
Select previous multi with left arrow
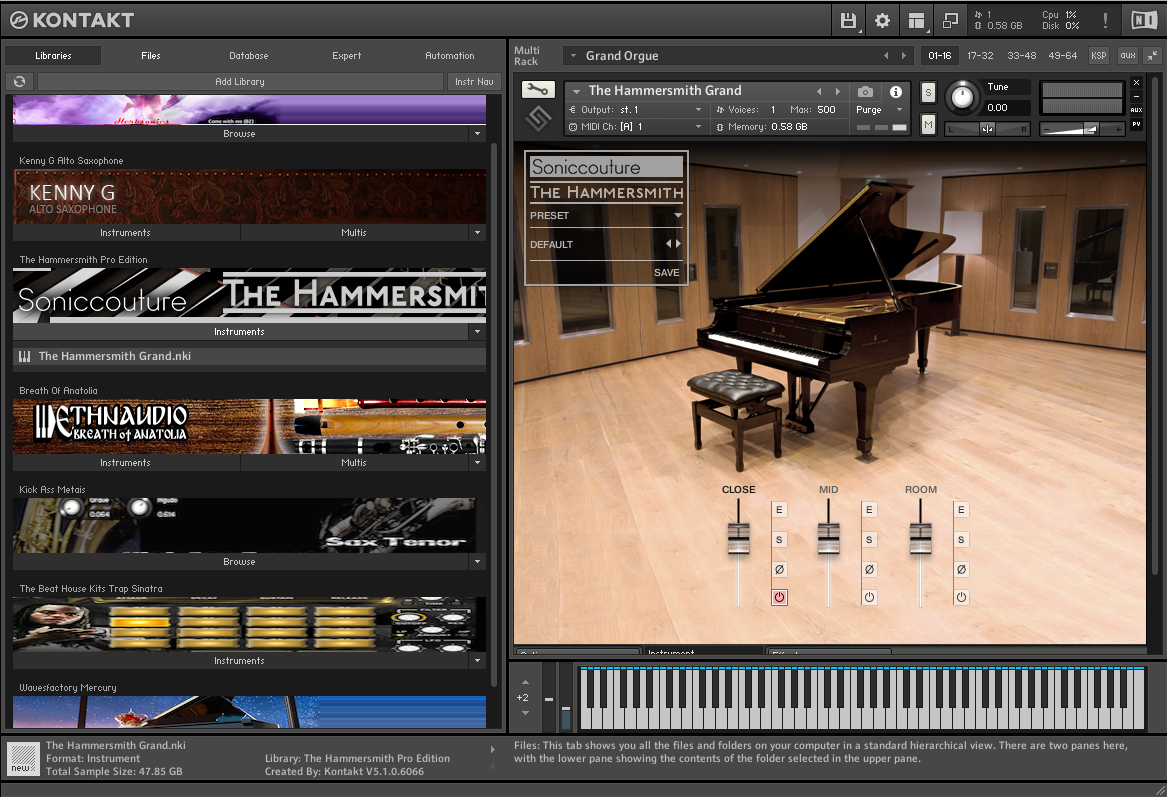point(886,55)
